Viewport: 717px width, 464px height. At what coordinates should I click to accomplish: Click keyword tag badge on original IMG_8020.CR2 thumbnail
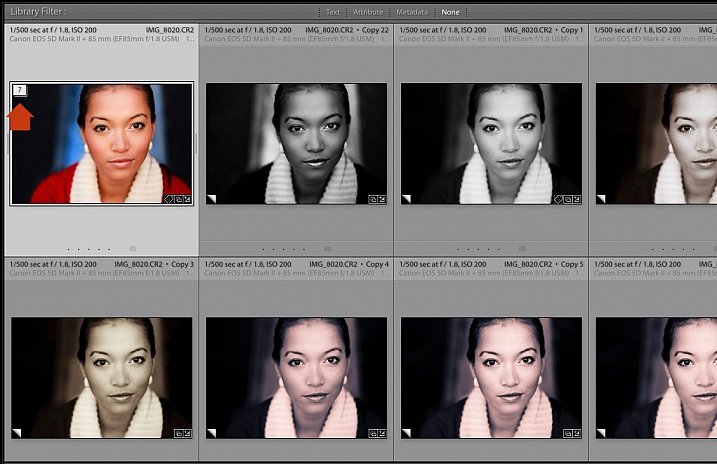coord(169,199)
